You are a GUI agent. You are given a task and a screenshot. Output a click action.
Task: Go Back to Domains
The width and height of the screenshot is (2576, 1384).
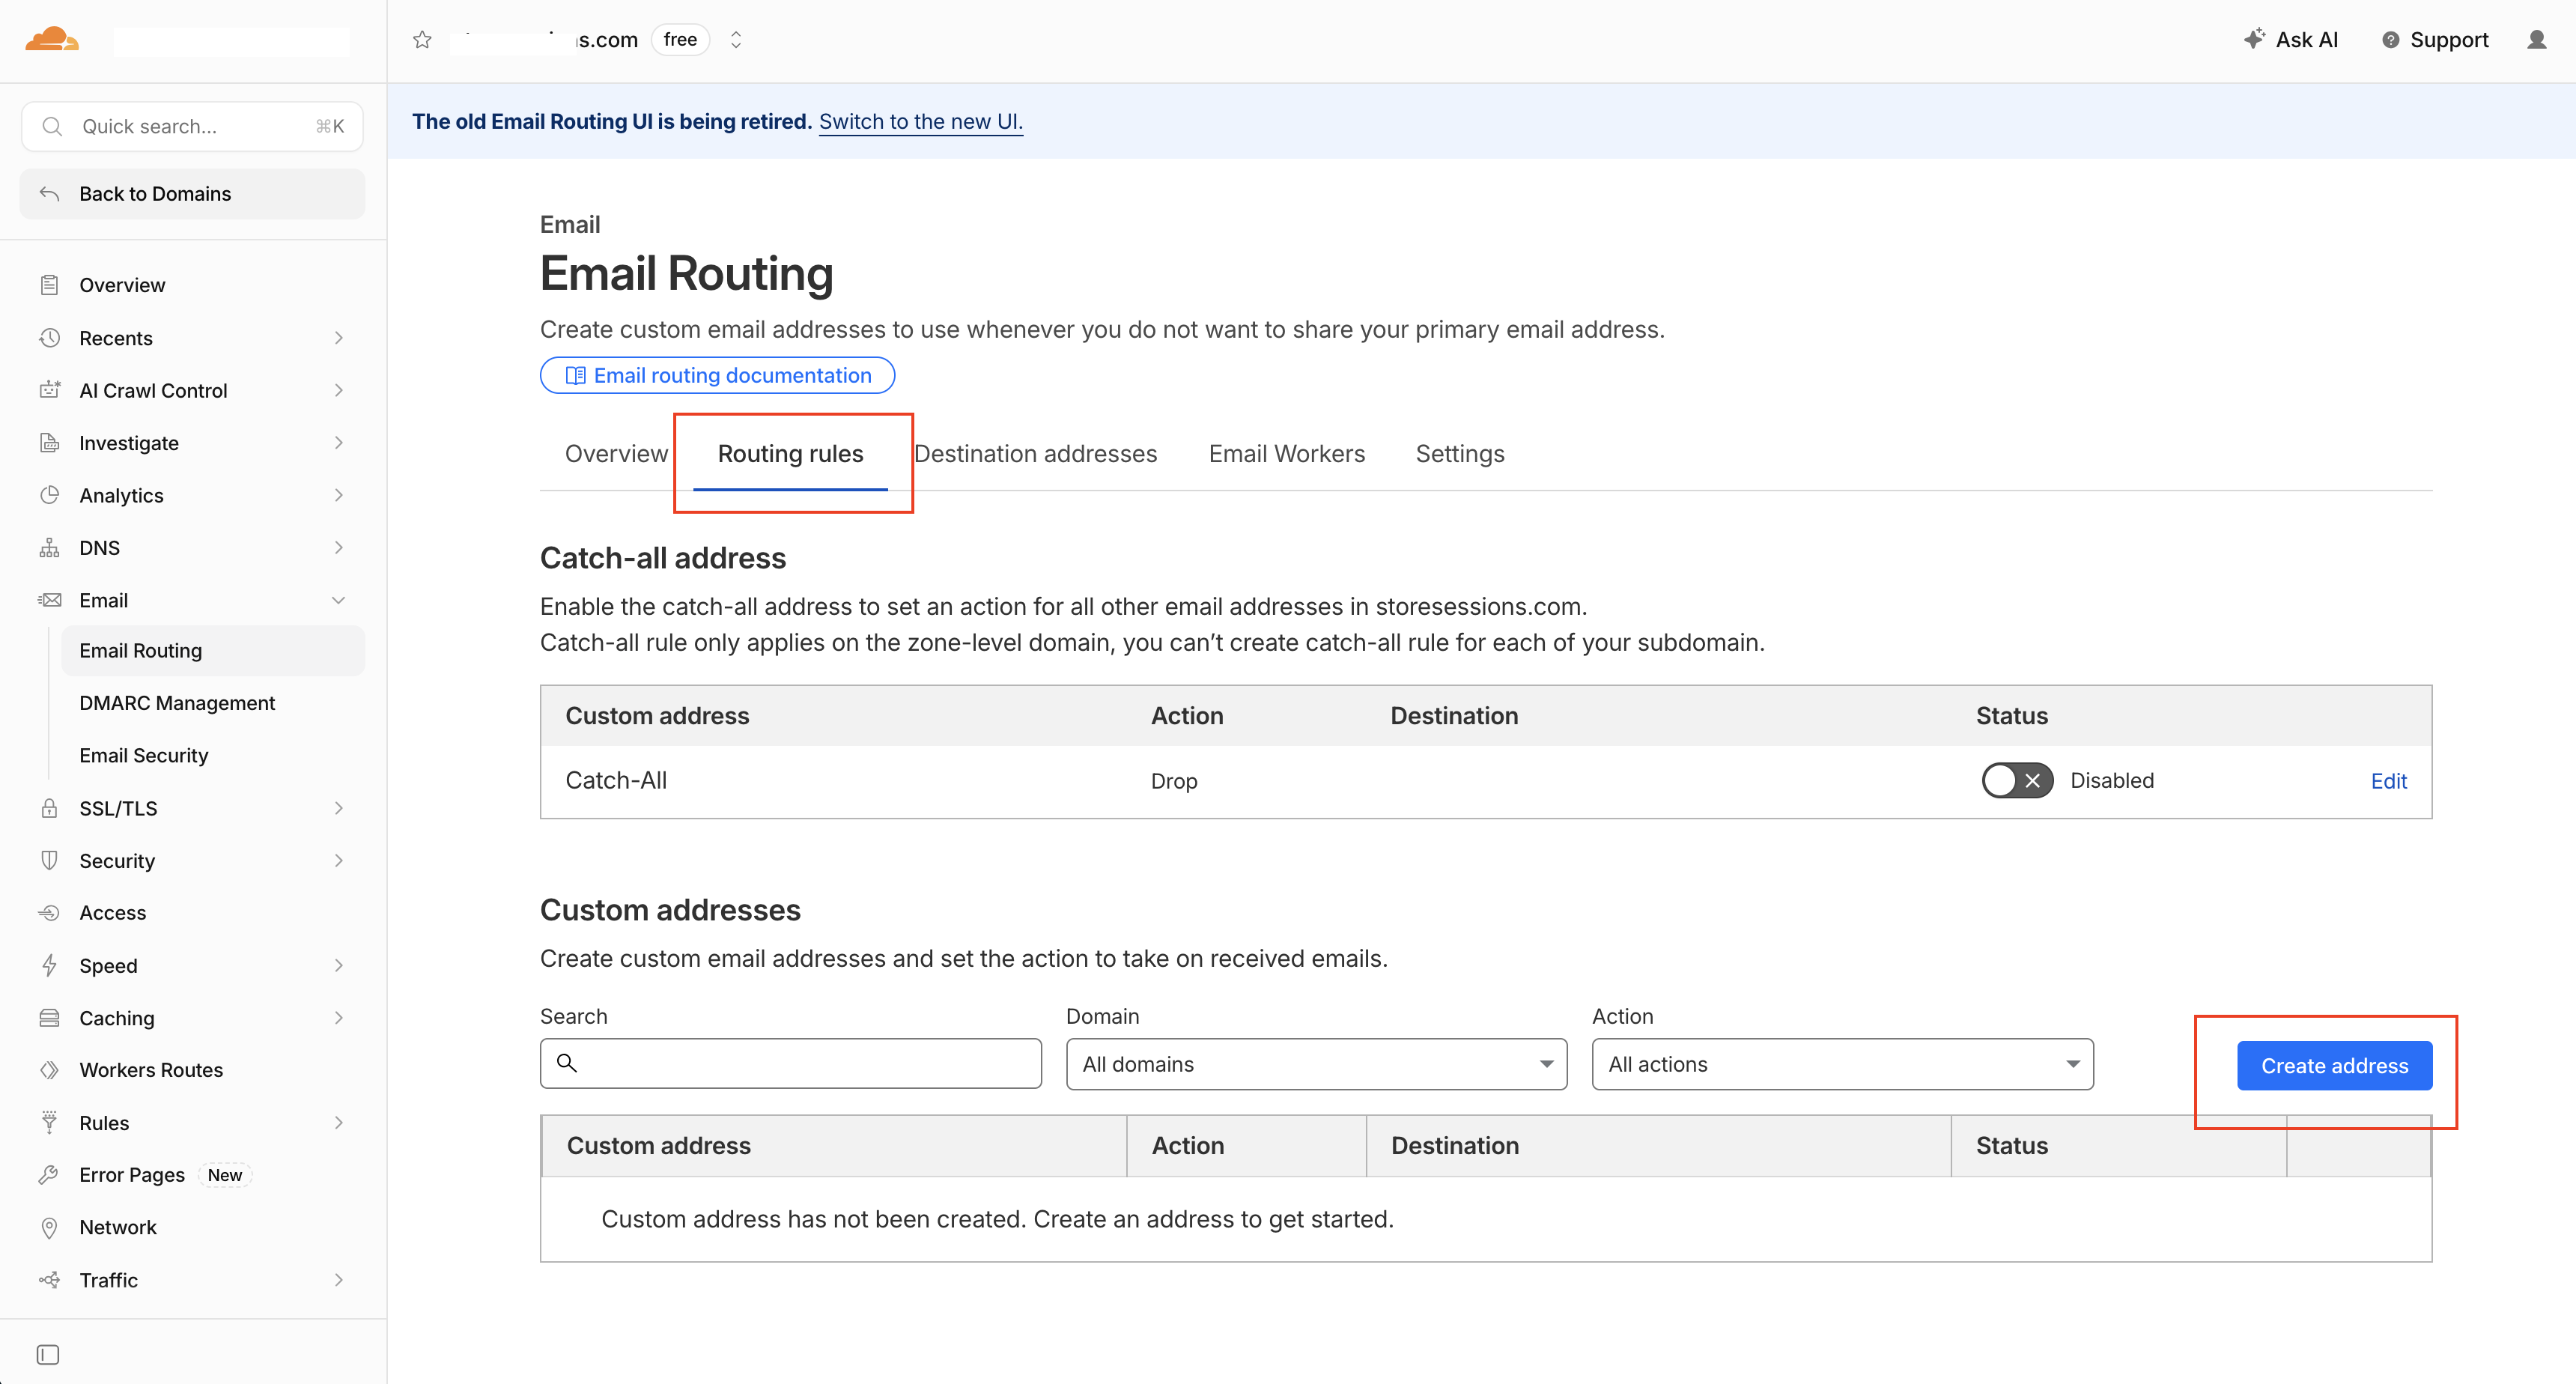(192, 194)
